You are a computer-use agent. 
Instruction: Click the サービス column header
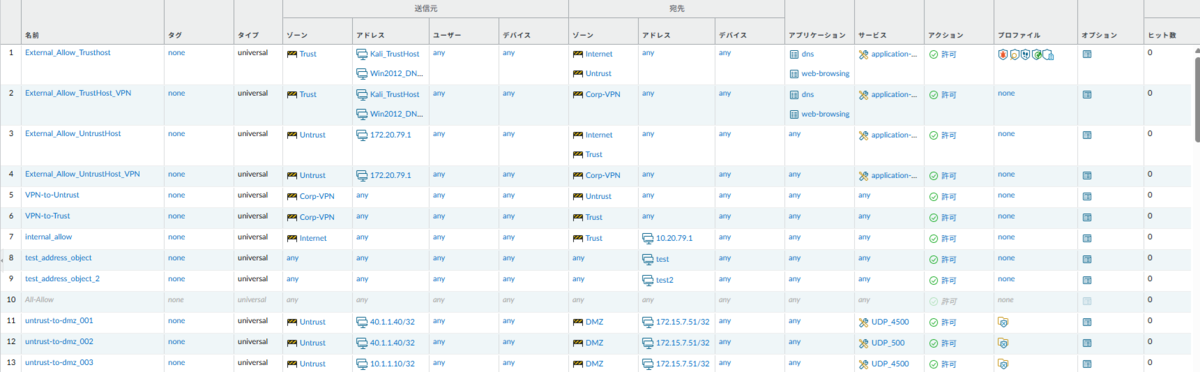[x=872, y=34]
